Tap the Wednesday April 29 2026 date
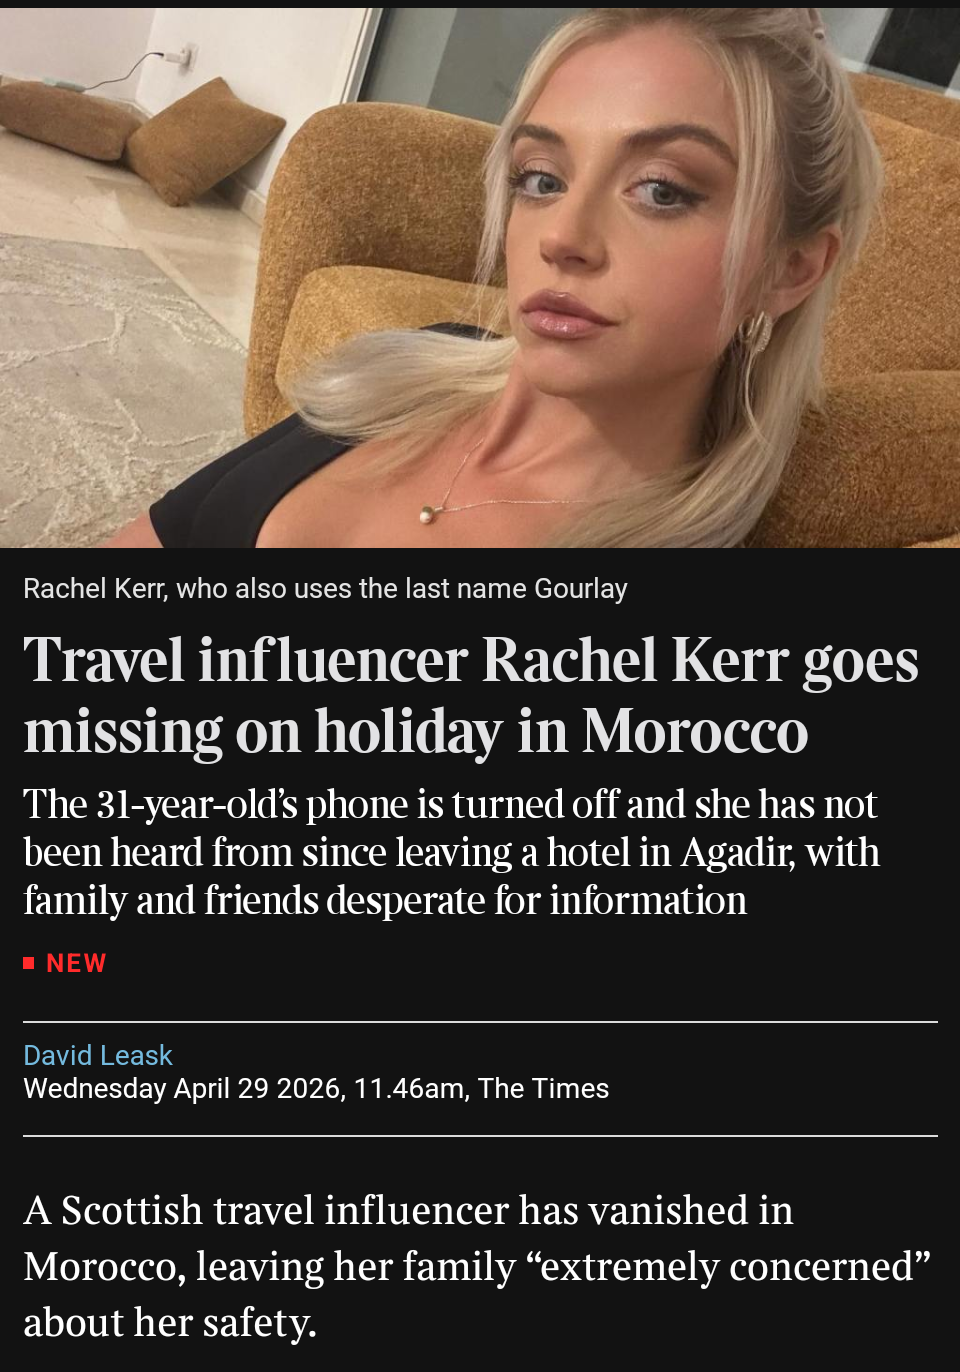 pos(183,1088)
